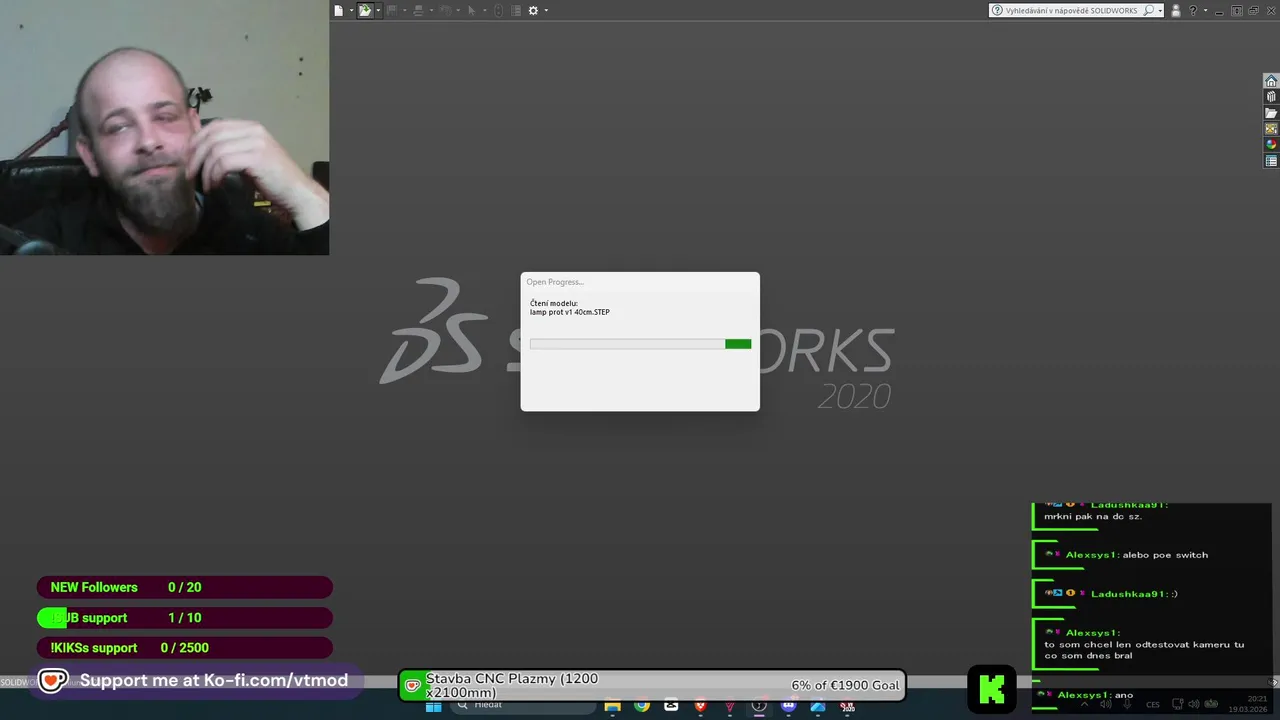Open the View Palette task pane tab
This screenshot has width=1280, height=720.
coord(1271,129)
